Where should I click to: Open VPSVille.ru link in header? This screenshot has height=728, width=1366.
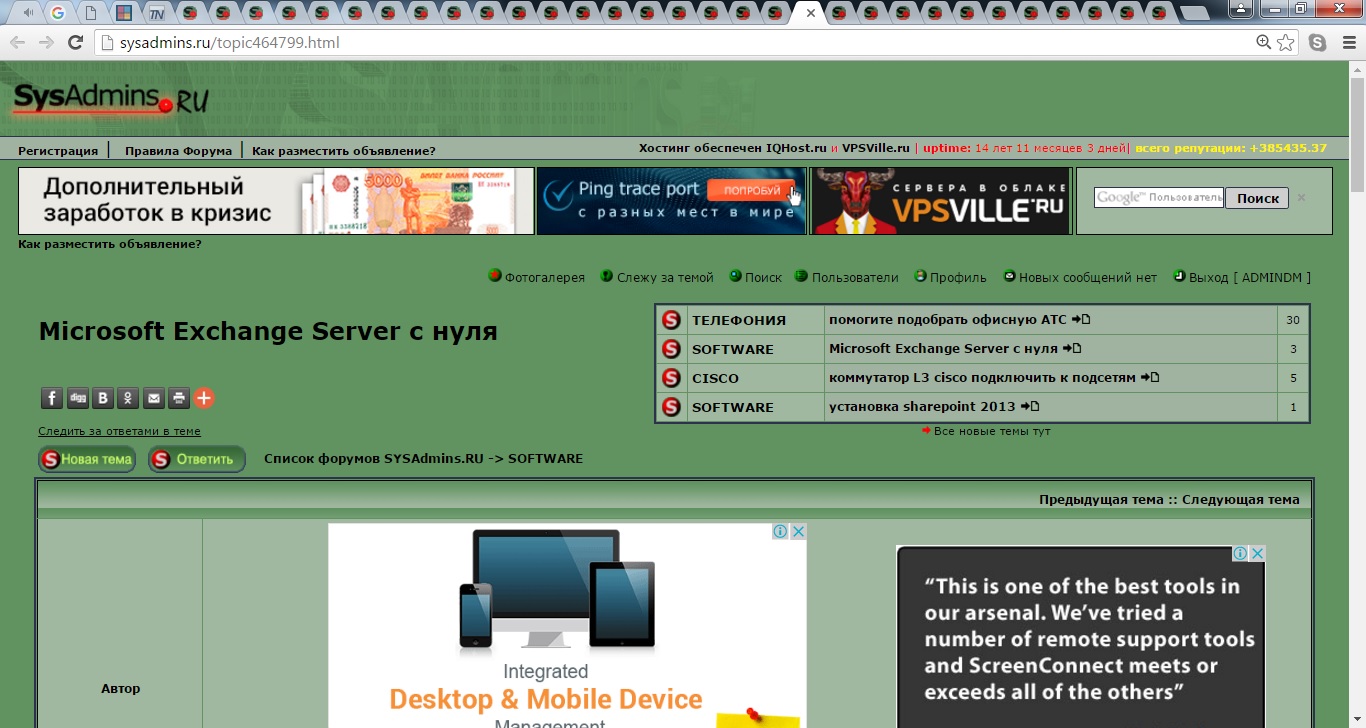(x=876, y=148)
